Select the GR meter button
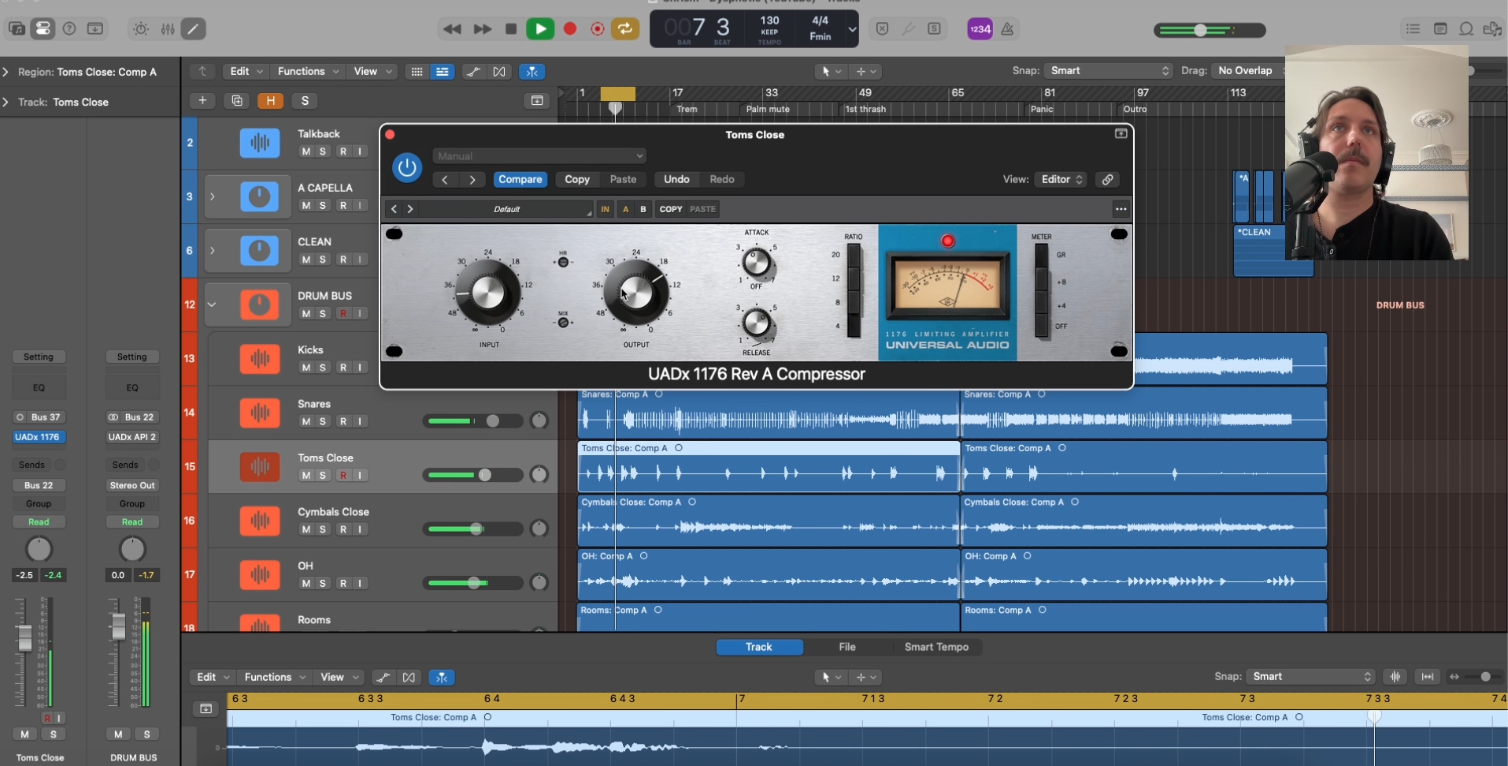The height and width of the screenshot is (766, 1508). coord(1042,256)
